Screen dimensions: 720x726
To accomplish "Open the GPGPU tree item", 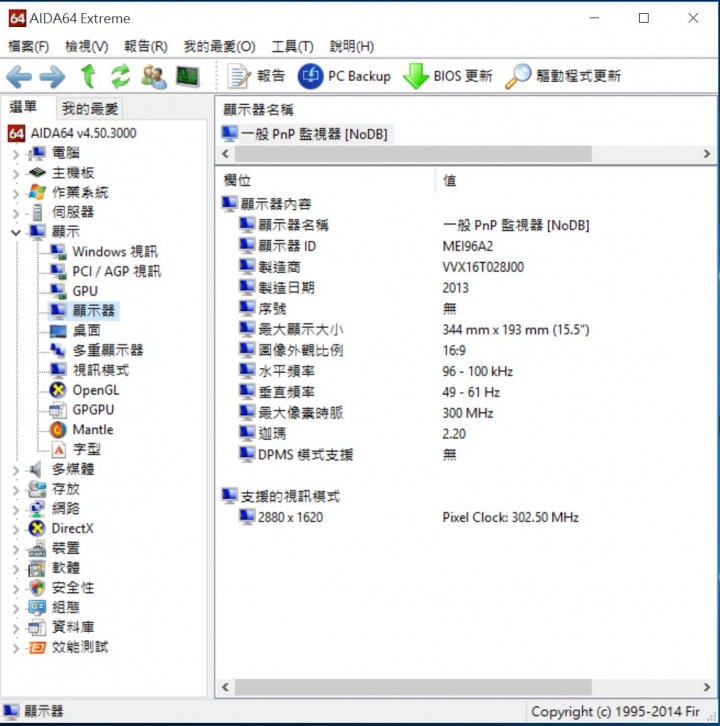I will point(81,410).
